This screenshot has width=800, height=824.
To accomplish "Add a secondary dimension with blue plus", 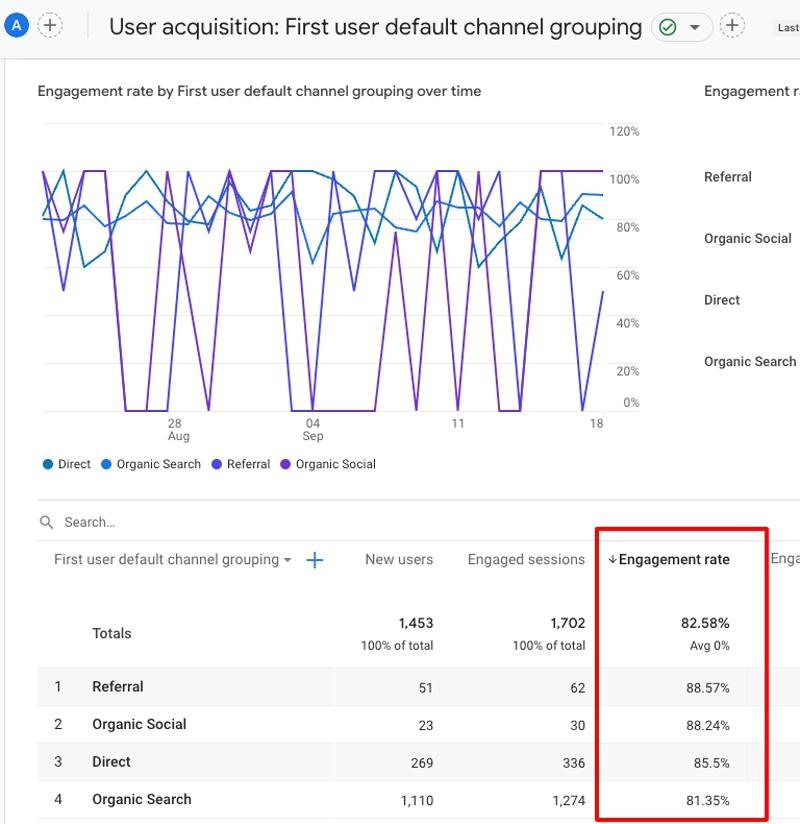I will [x=314, y=560].
